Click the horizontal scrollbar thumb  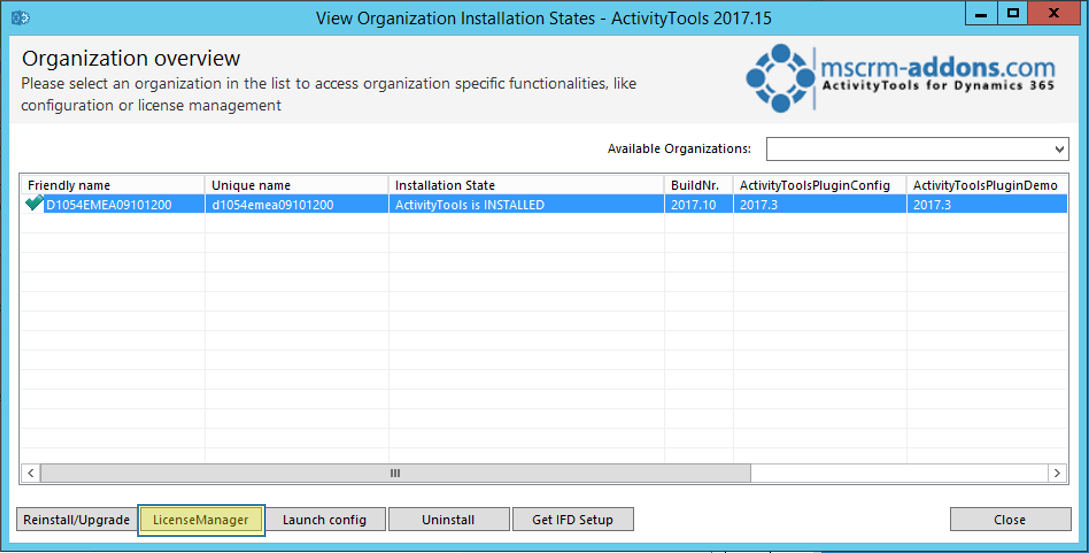(395, 473)
